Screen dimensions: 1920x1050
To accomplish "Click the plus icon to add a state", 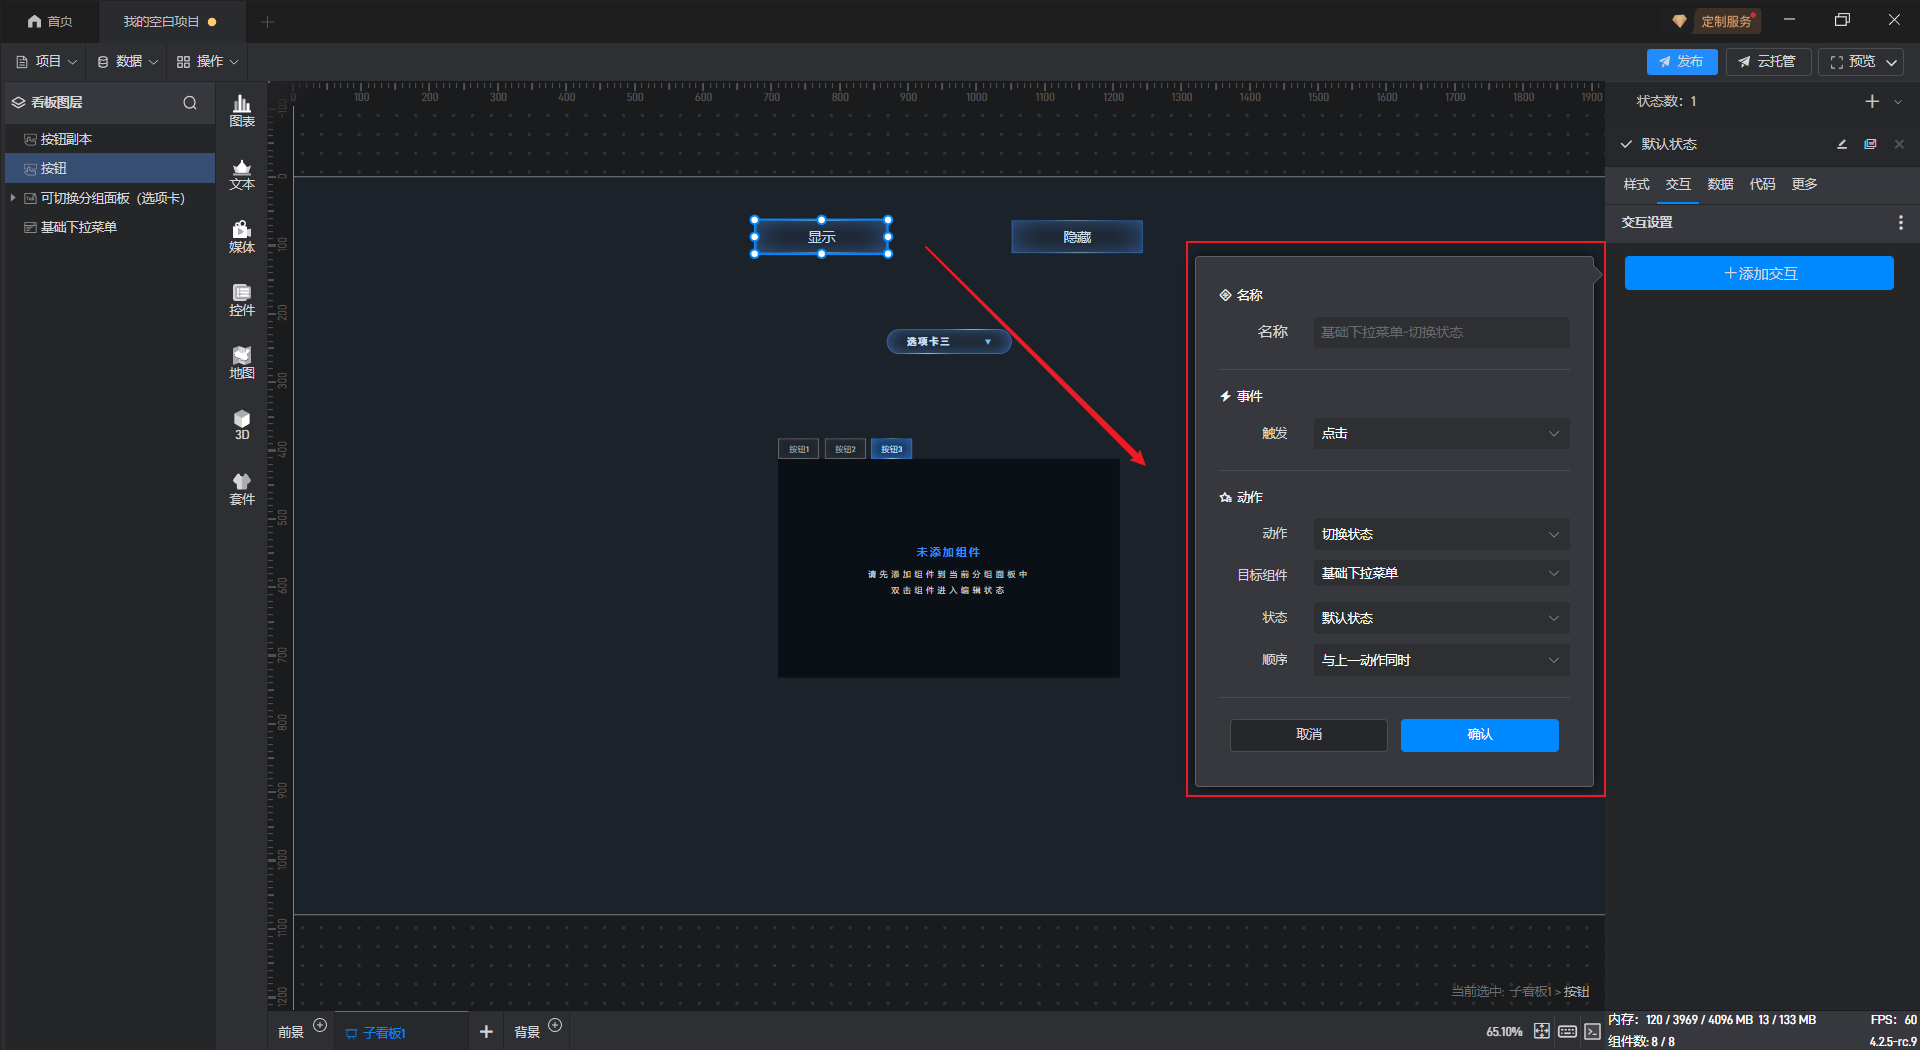I will 1872,102.
